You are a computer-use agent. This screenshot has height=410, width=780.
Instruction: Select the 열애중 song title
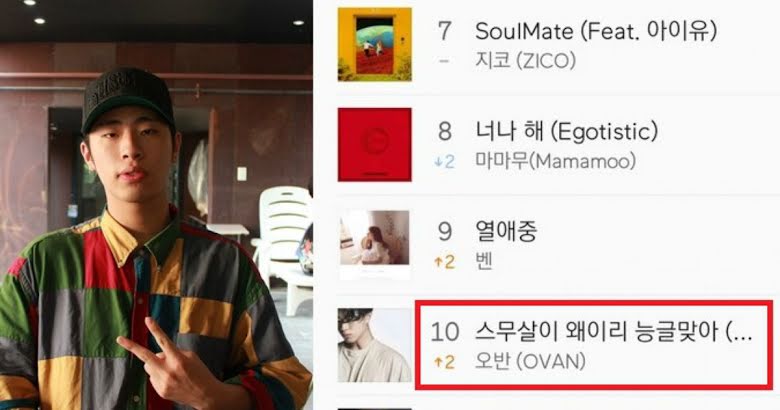(506, 231)
